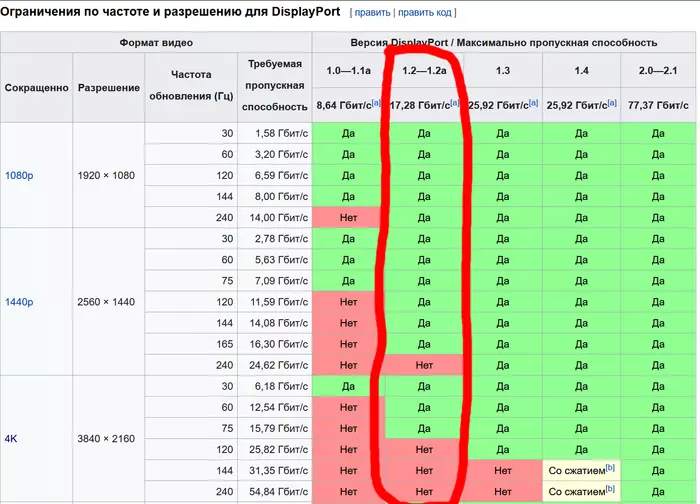Select the "2,78 Гбит/с" cell

[x=275, y=239]
